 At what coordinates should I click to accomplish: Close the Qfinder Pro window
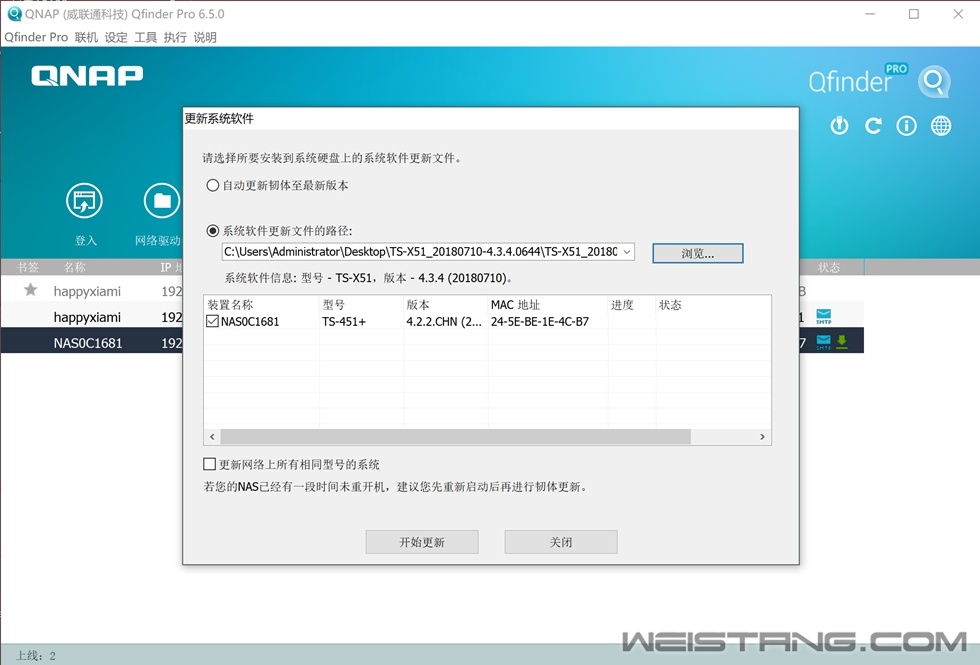(x=958, y=14)
